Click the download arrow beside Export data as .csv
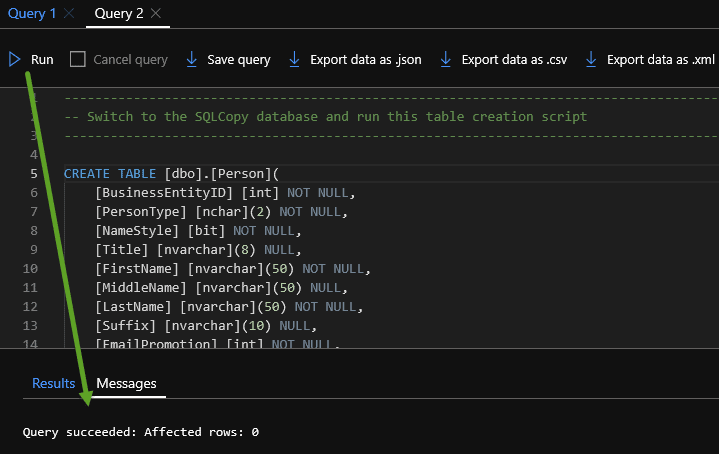This screenshot has width=719, height=454. tap(446, 59)
